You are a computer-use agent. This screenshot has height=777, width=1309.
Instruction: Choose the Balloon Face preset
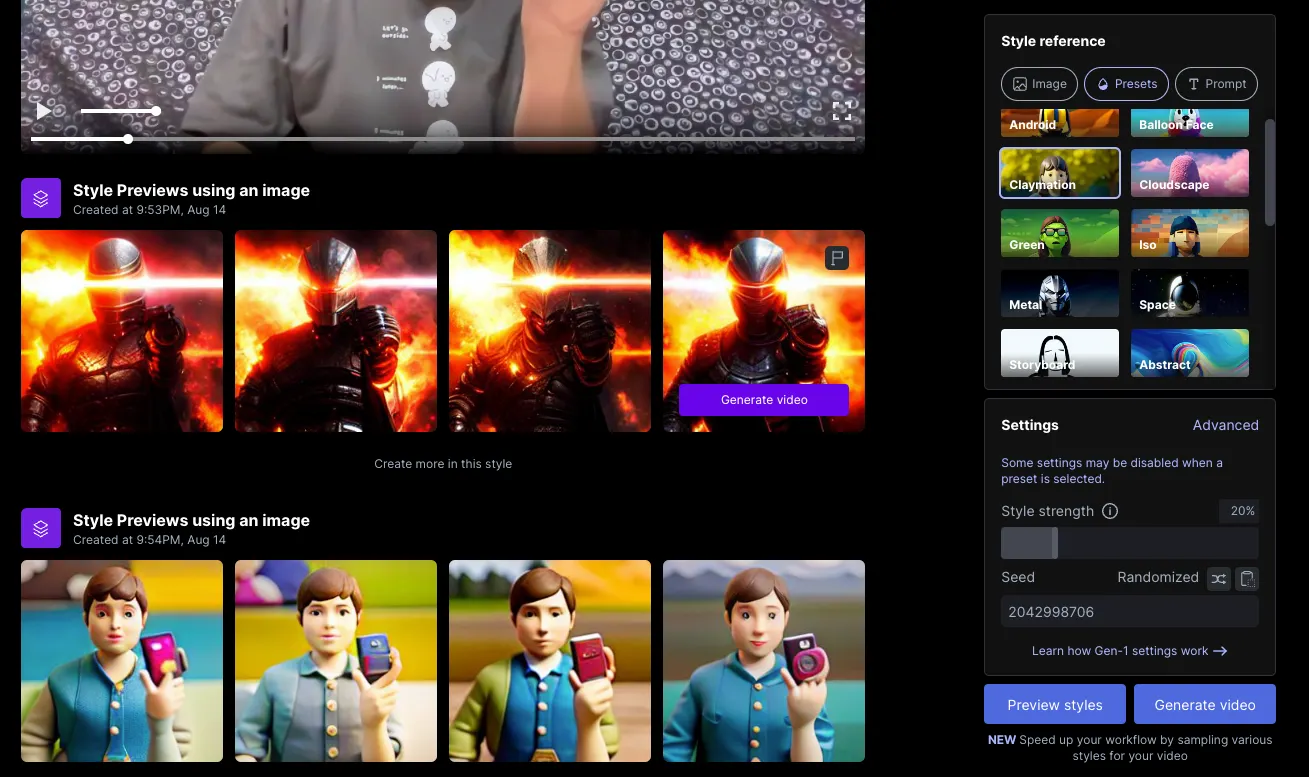[1190, 123]
